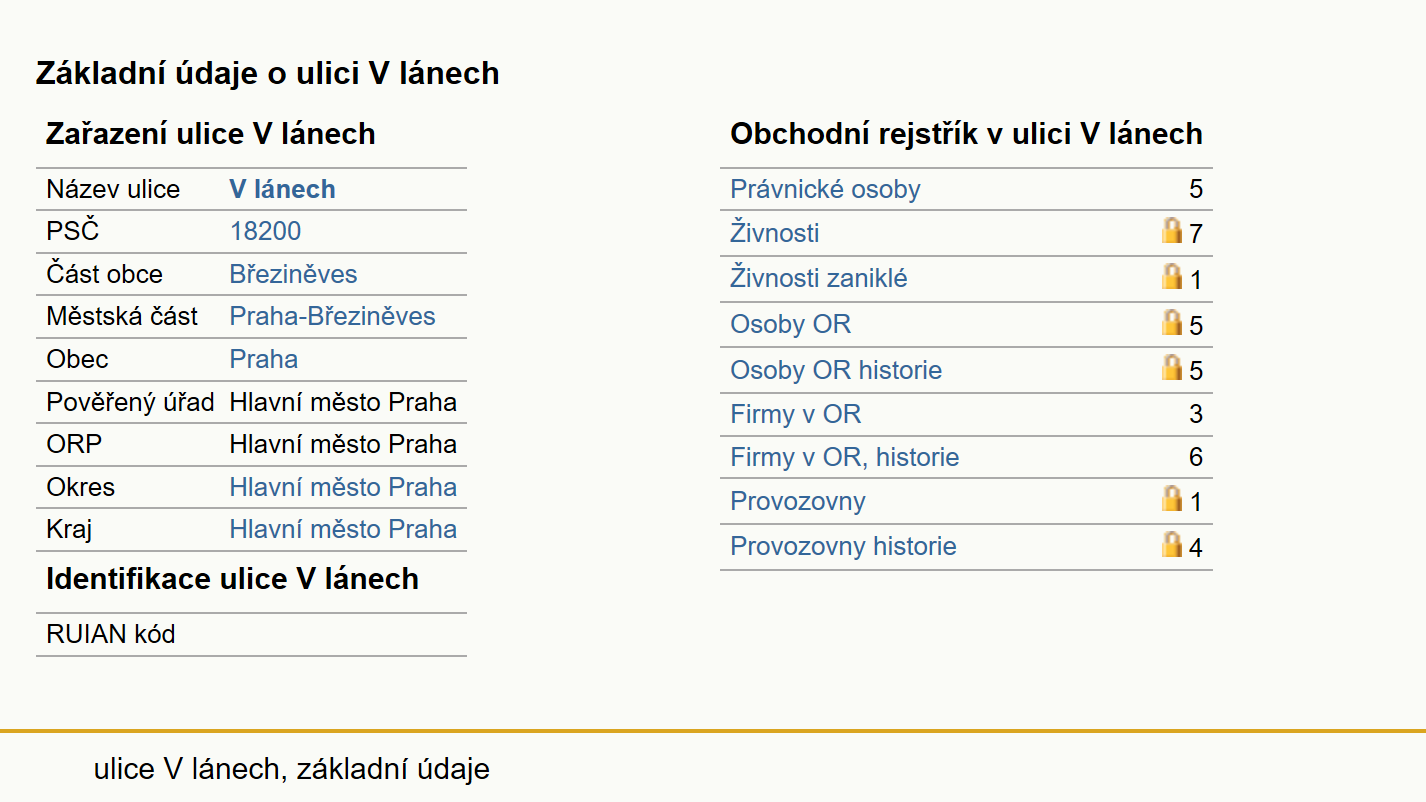Follow the Provozovny historie link
This screenshot has height=802, width=1426.
843,546
